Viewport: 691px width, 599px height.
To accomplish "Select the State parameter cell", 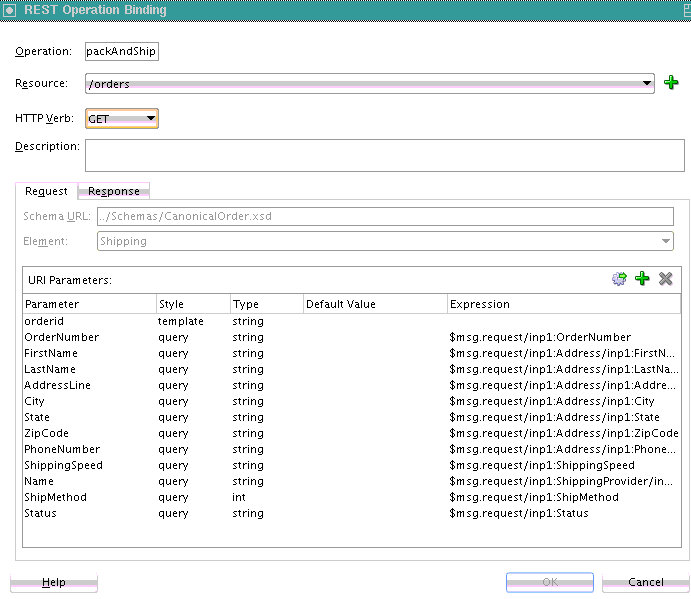I will [x=90, y=417].
